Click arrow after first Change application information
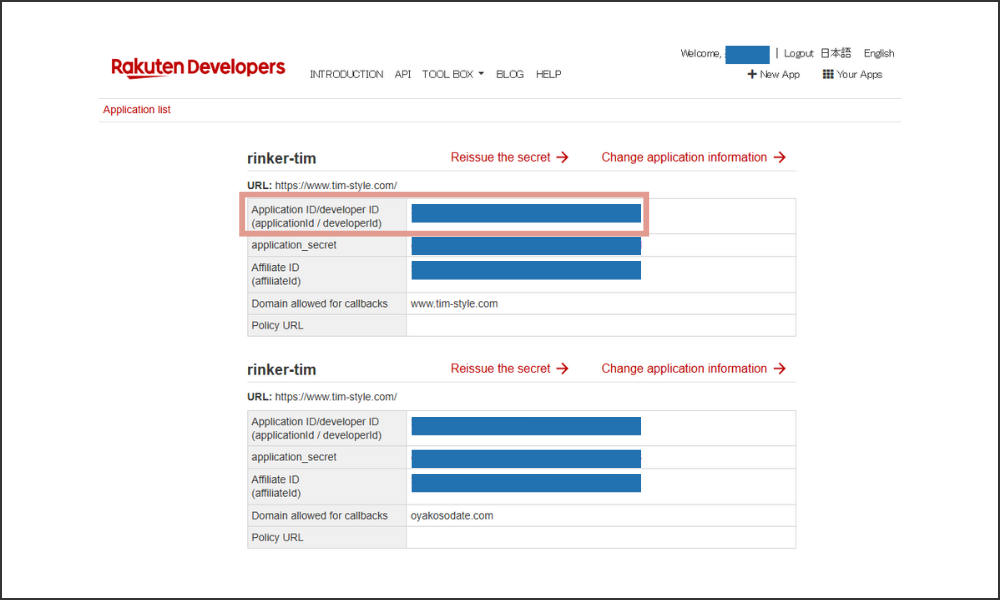Screen dimensions: 1000x600 tap(780, 157)
